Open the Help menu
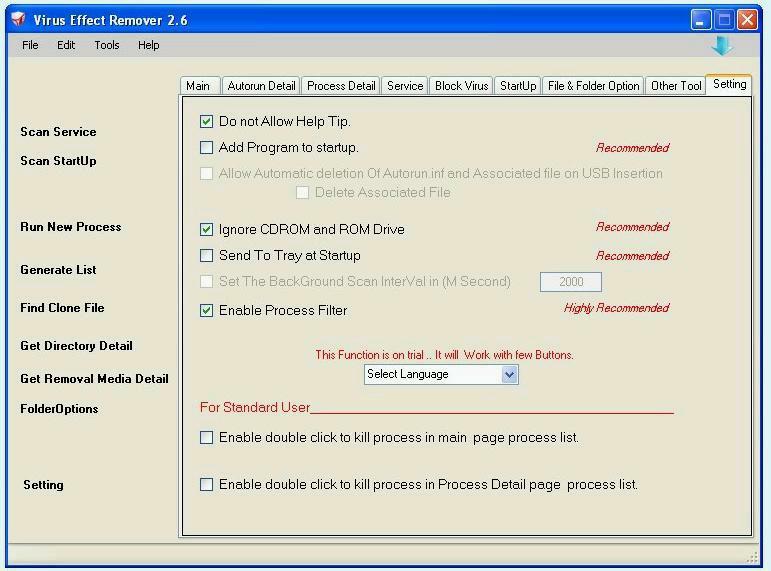Viewport: 771px width, 571px height. (x=148, y=45)
